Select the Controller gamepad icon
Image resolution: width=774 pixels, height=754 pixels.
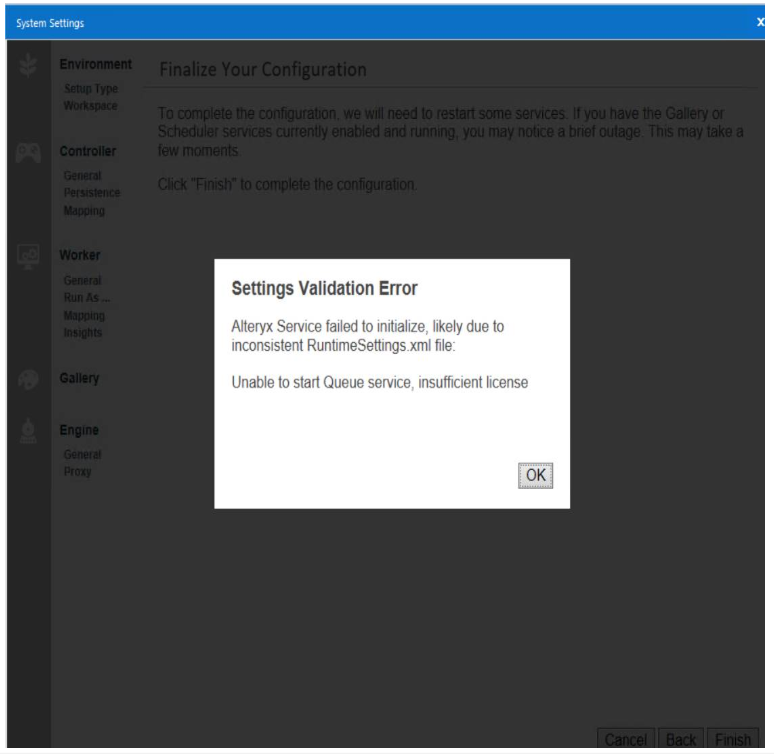[28, 153]
